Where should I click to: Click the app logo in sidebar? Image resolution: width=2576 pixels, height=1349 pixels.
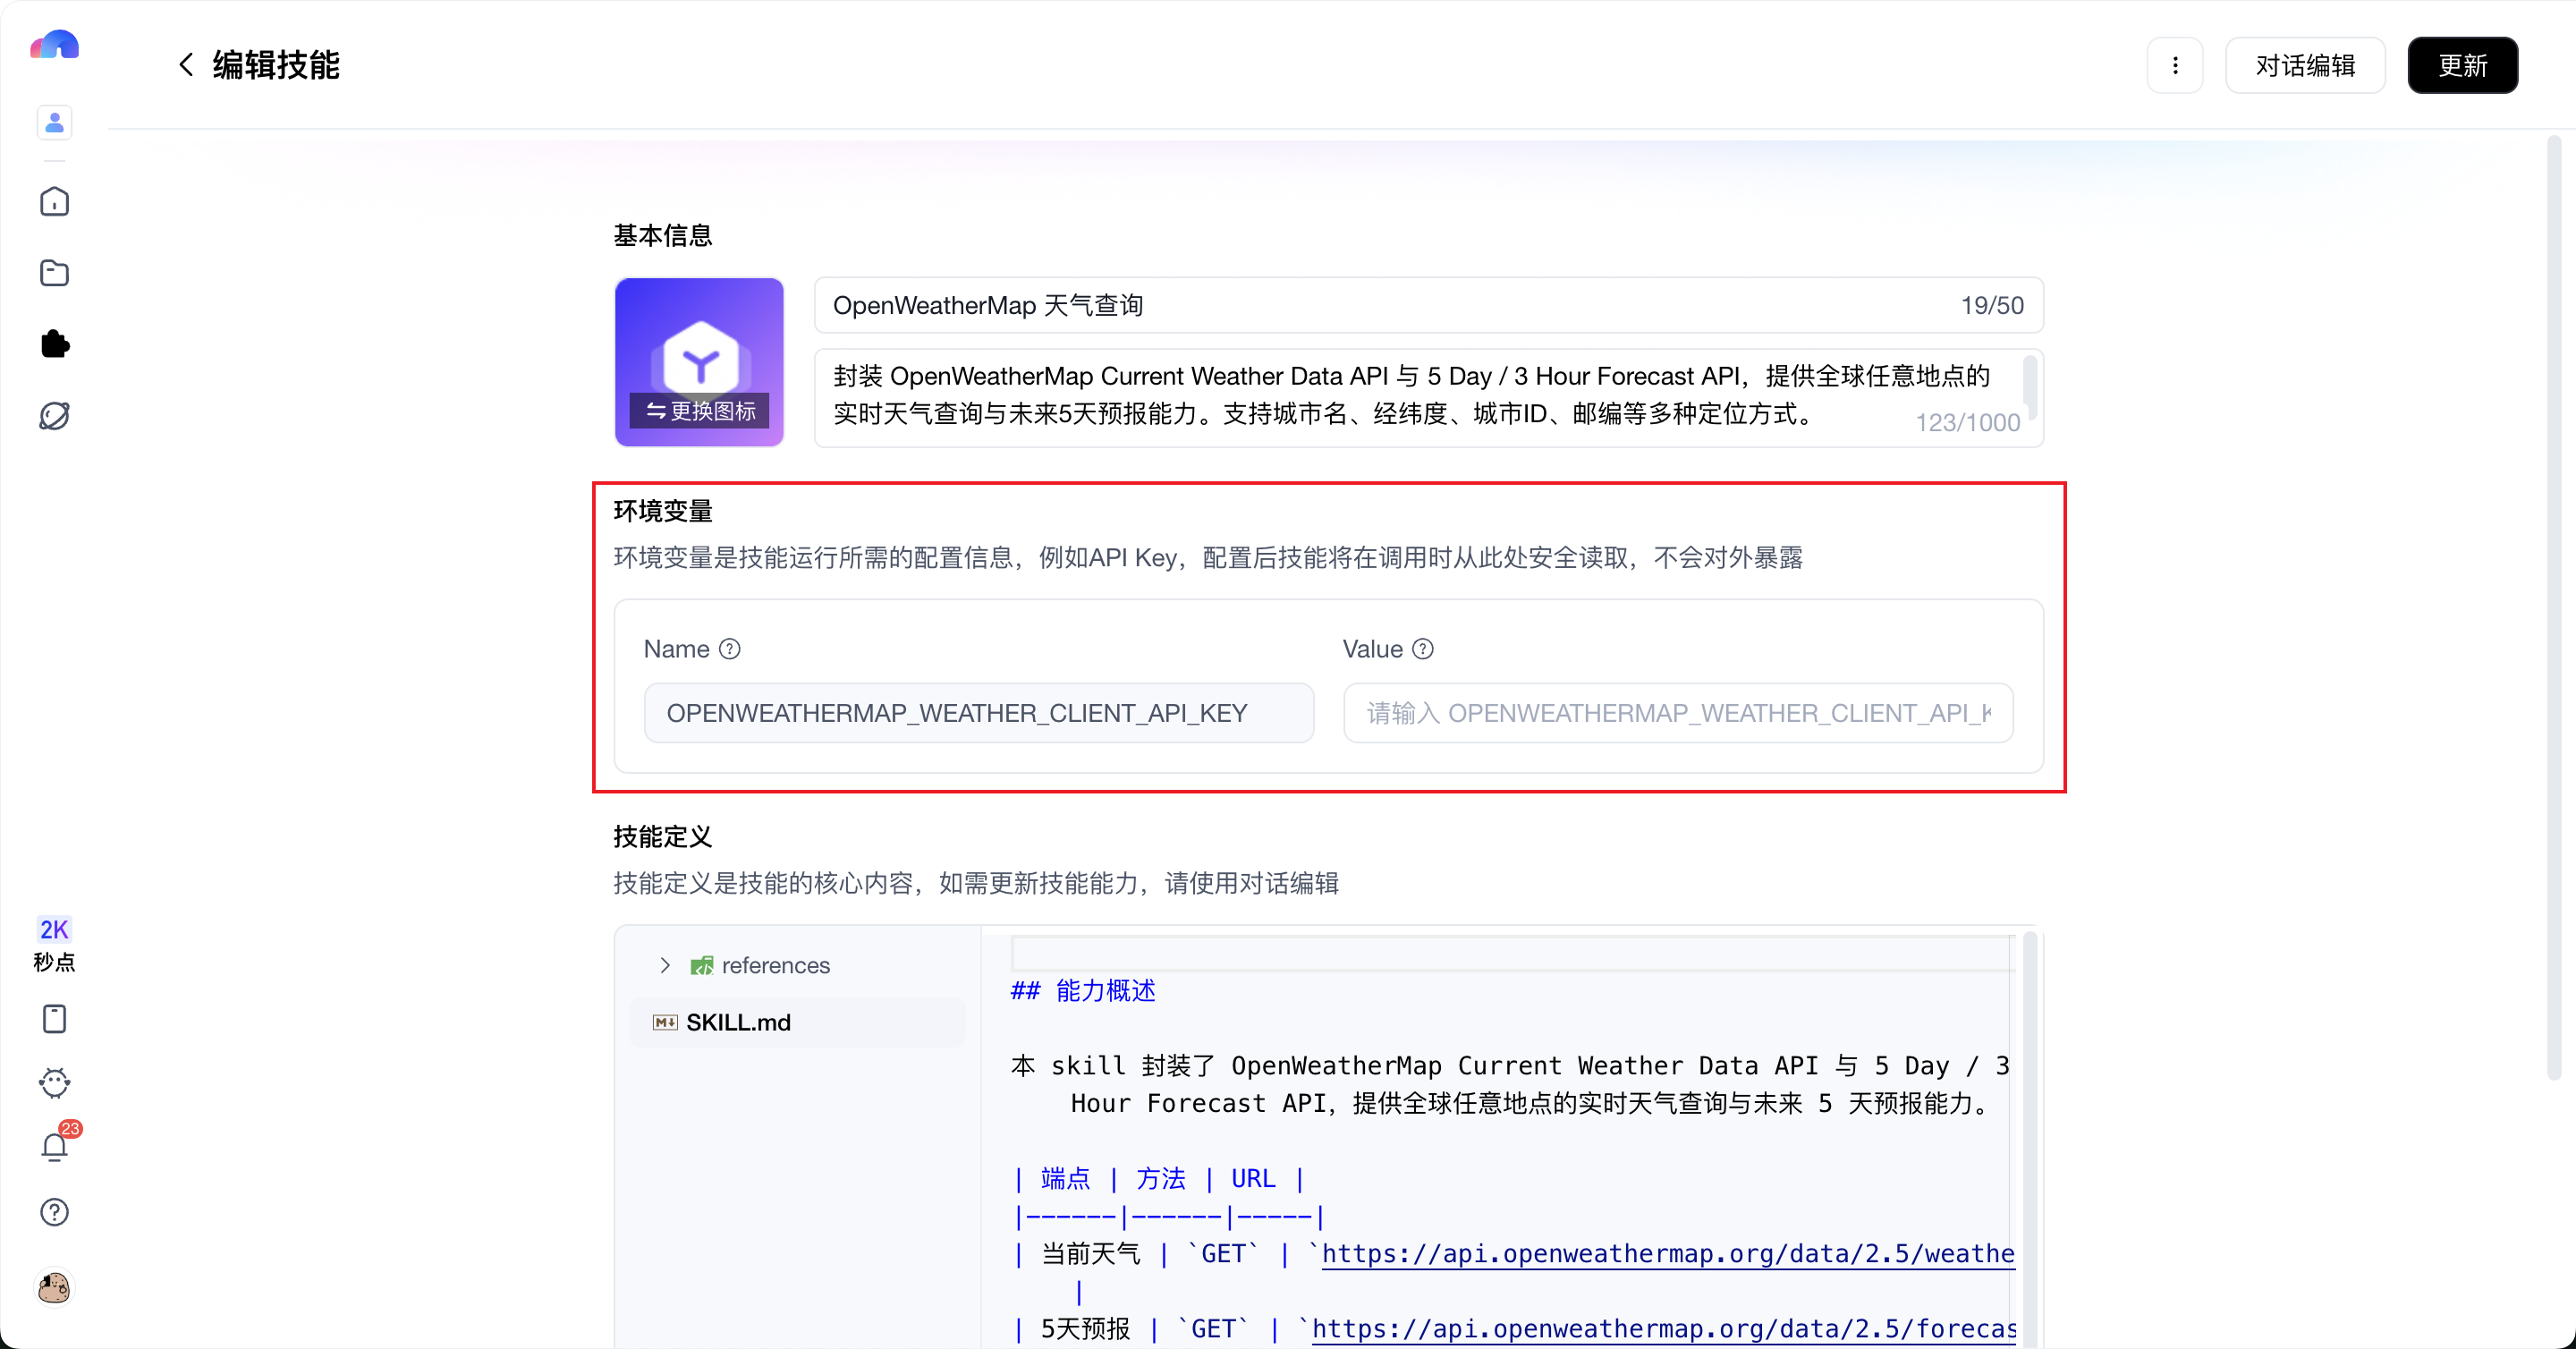click(54, 45)
